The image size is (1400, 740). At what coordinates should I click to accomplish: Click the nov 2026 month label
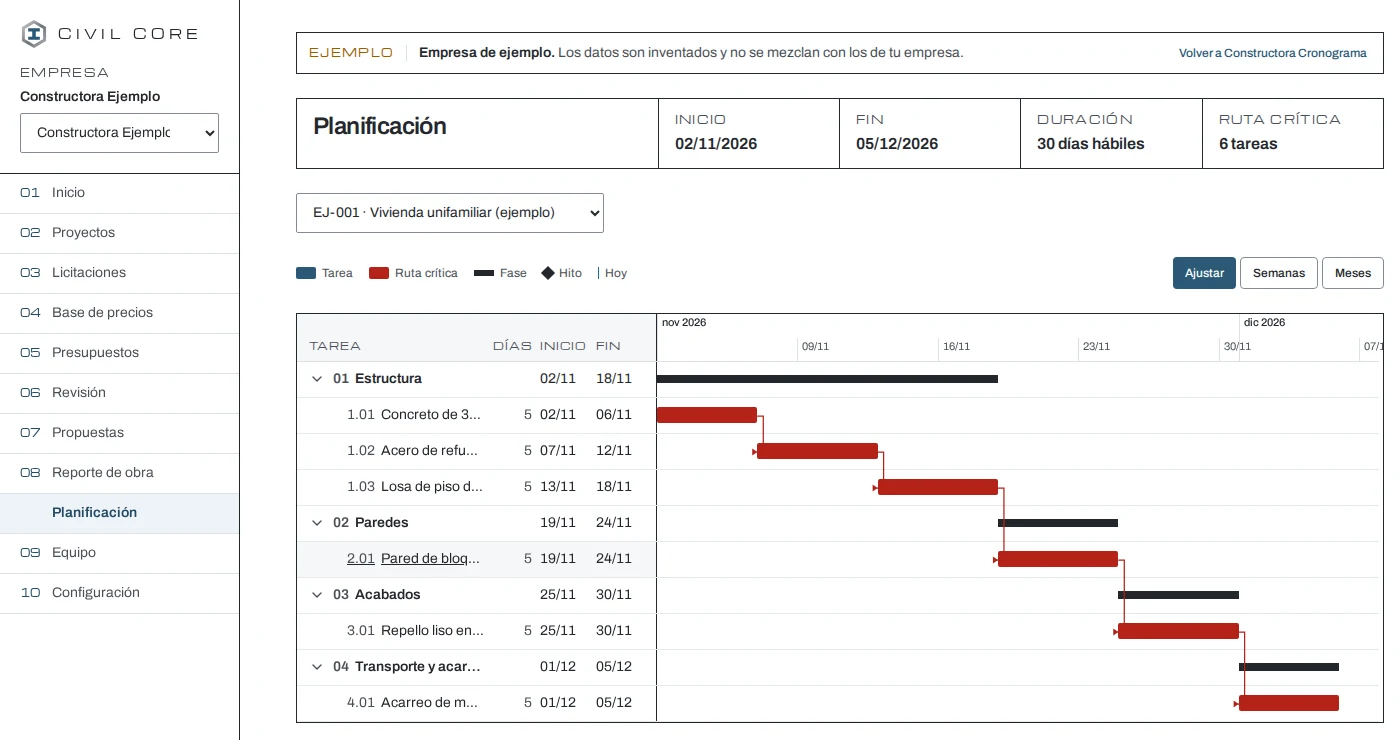[684, 323]
